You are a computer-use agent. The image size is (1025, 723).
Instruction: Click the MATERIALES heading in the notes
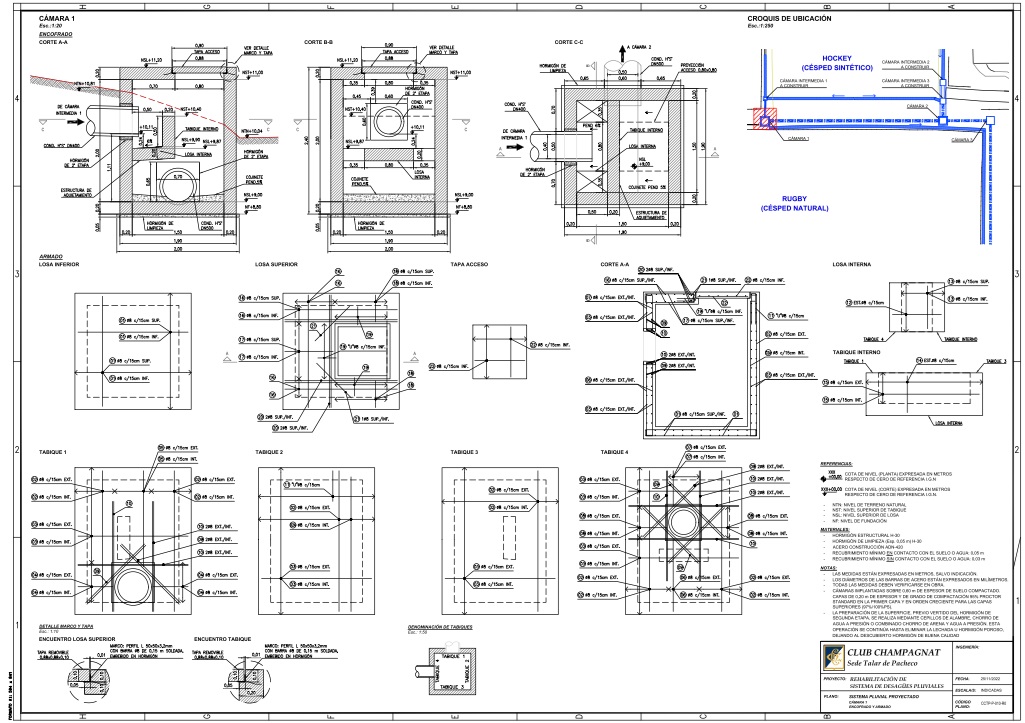click(834, 529)
